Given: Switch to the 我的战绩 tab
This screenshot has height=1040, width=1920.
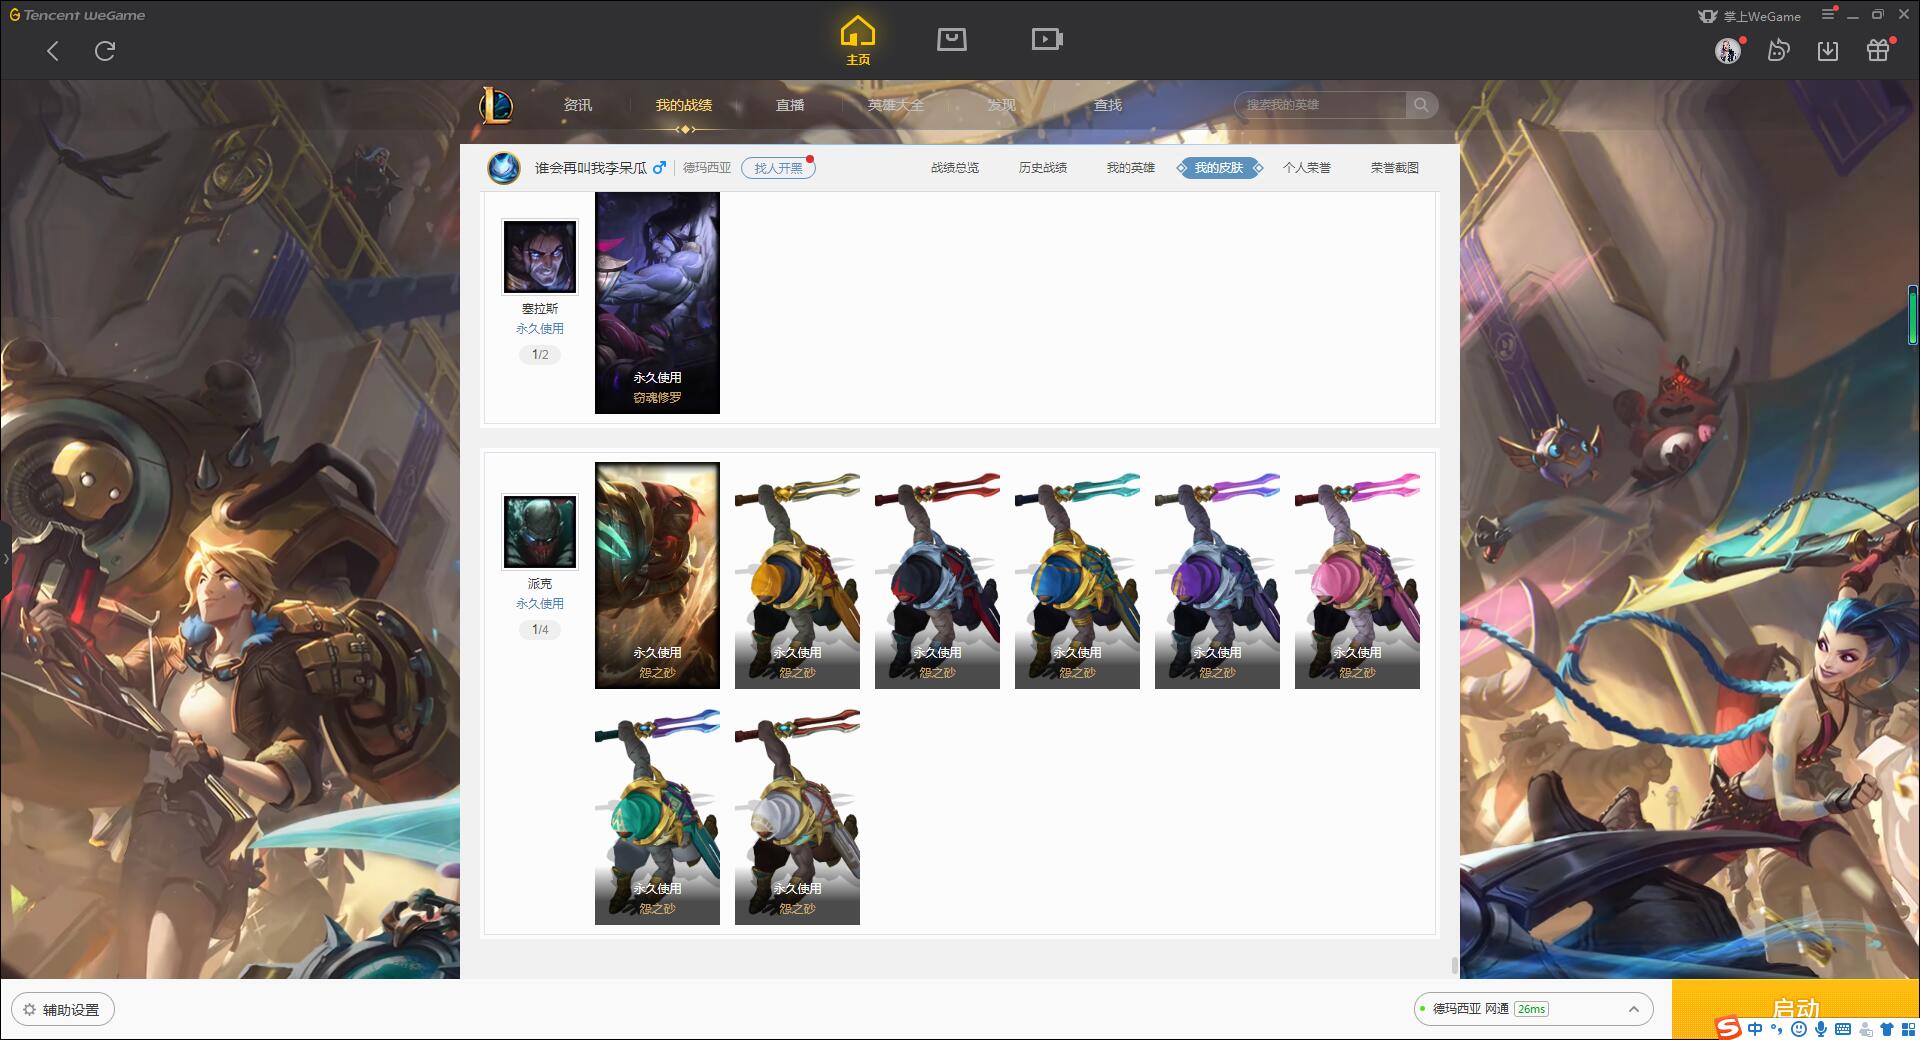Looking at the screenshot, I should [684, 105].
